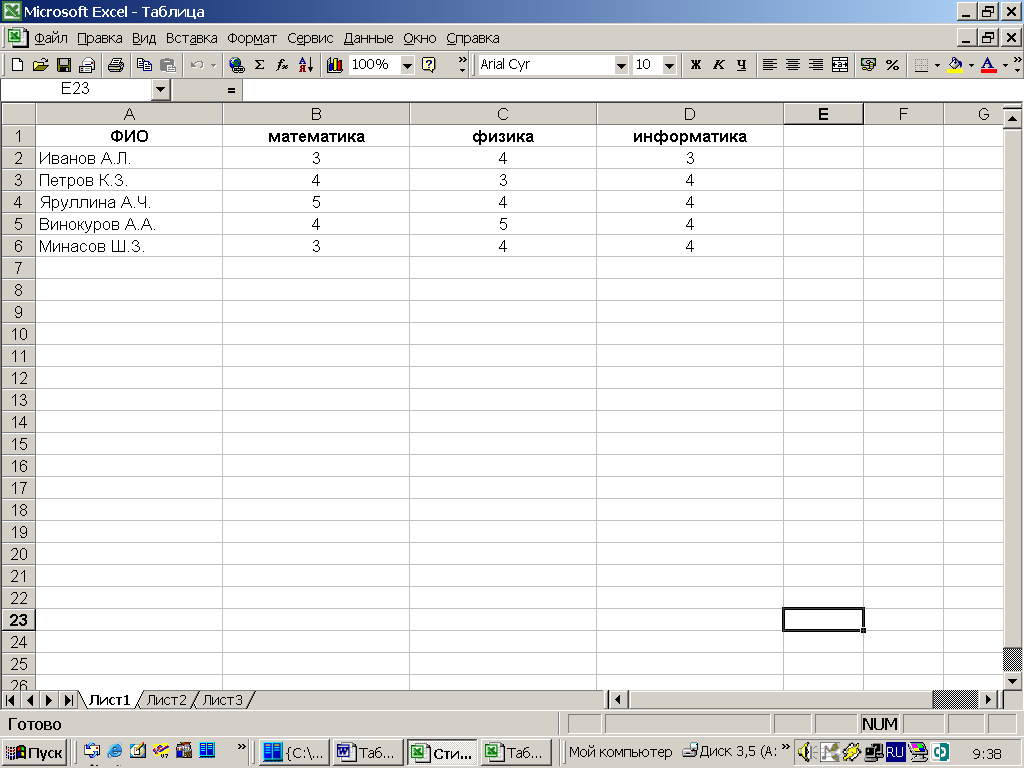Image resolution: width=1024 pixels, height=768 pixels.
Task: Copy selection with the Copy icon
Action: [x=144, y=65]
